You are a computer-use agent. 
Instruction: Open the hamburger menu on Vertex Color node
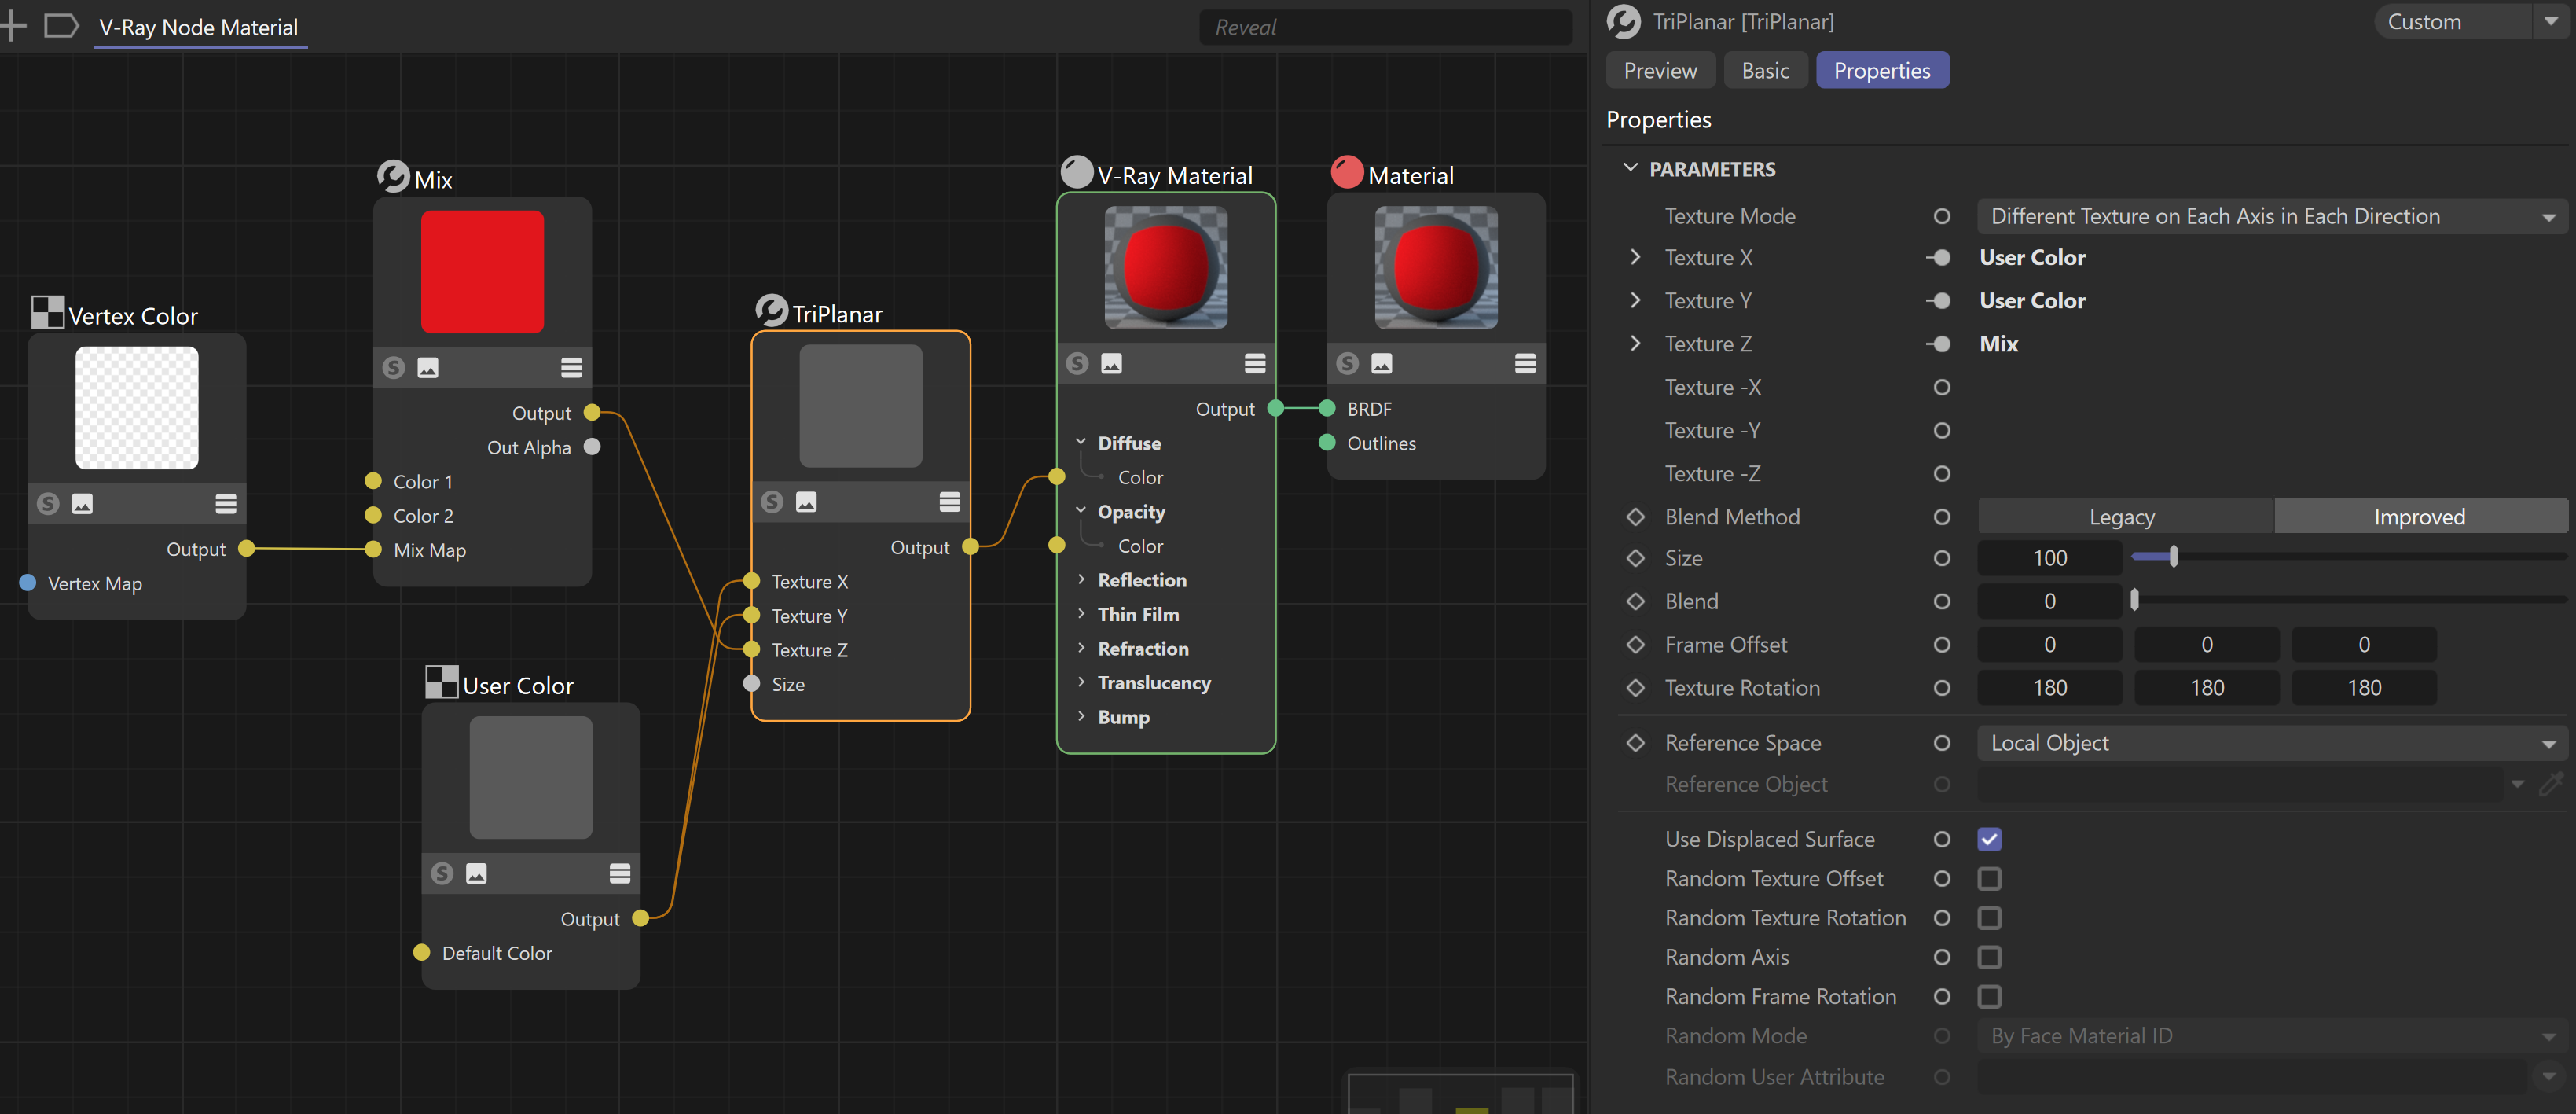pos(226,504)
